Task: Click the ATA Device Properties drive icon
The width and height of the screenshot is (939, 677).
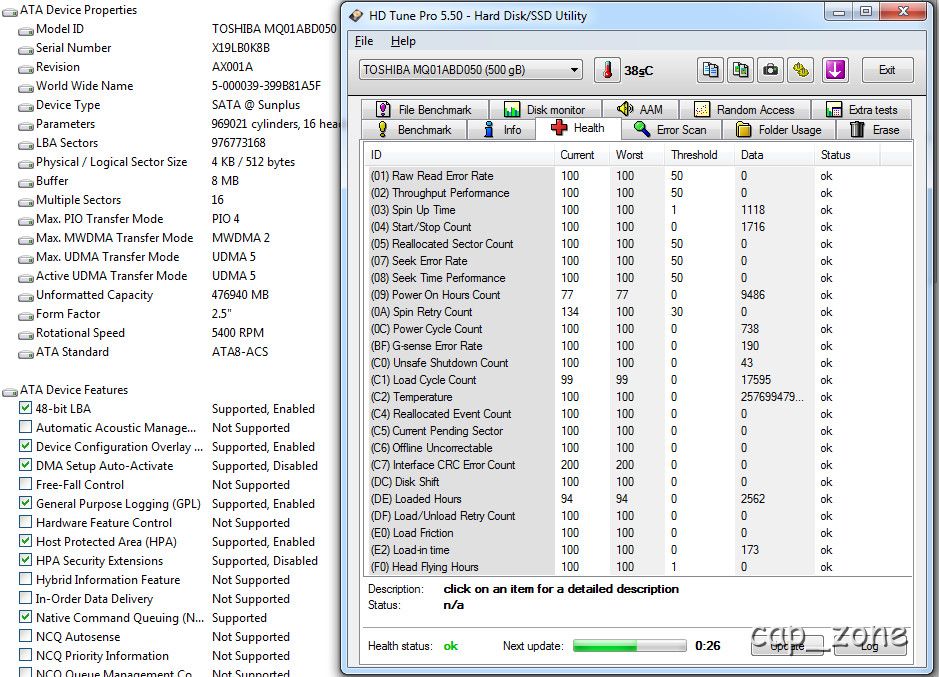Action: tap(10, 11)
